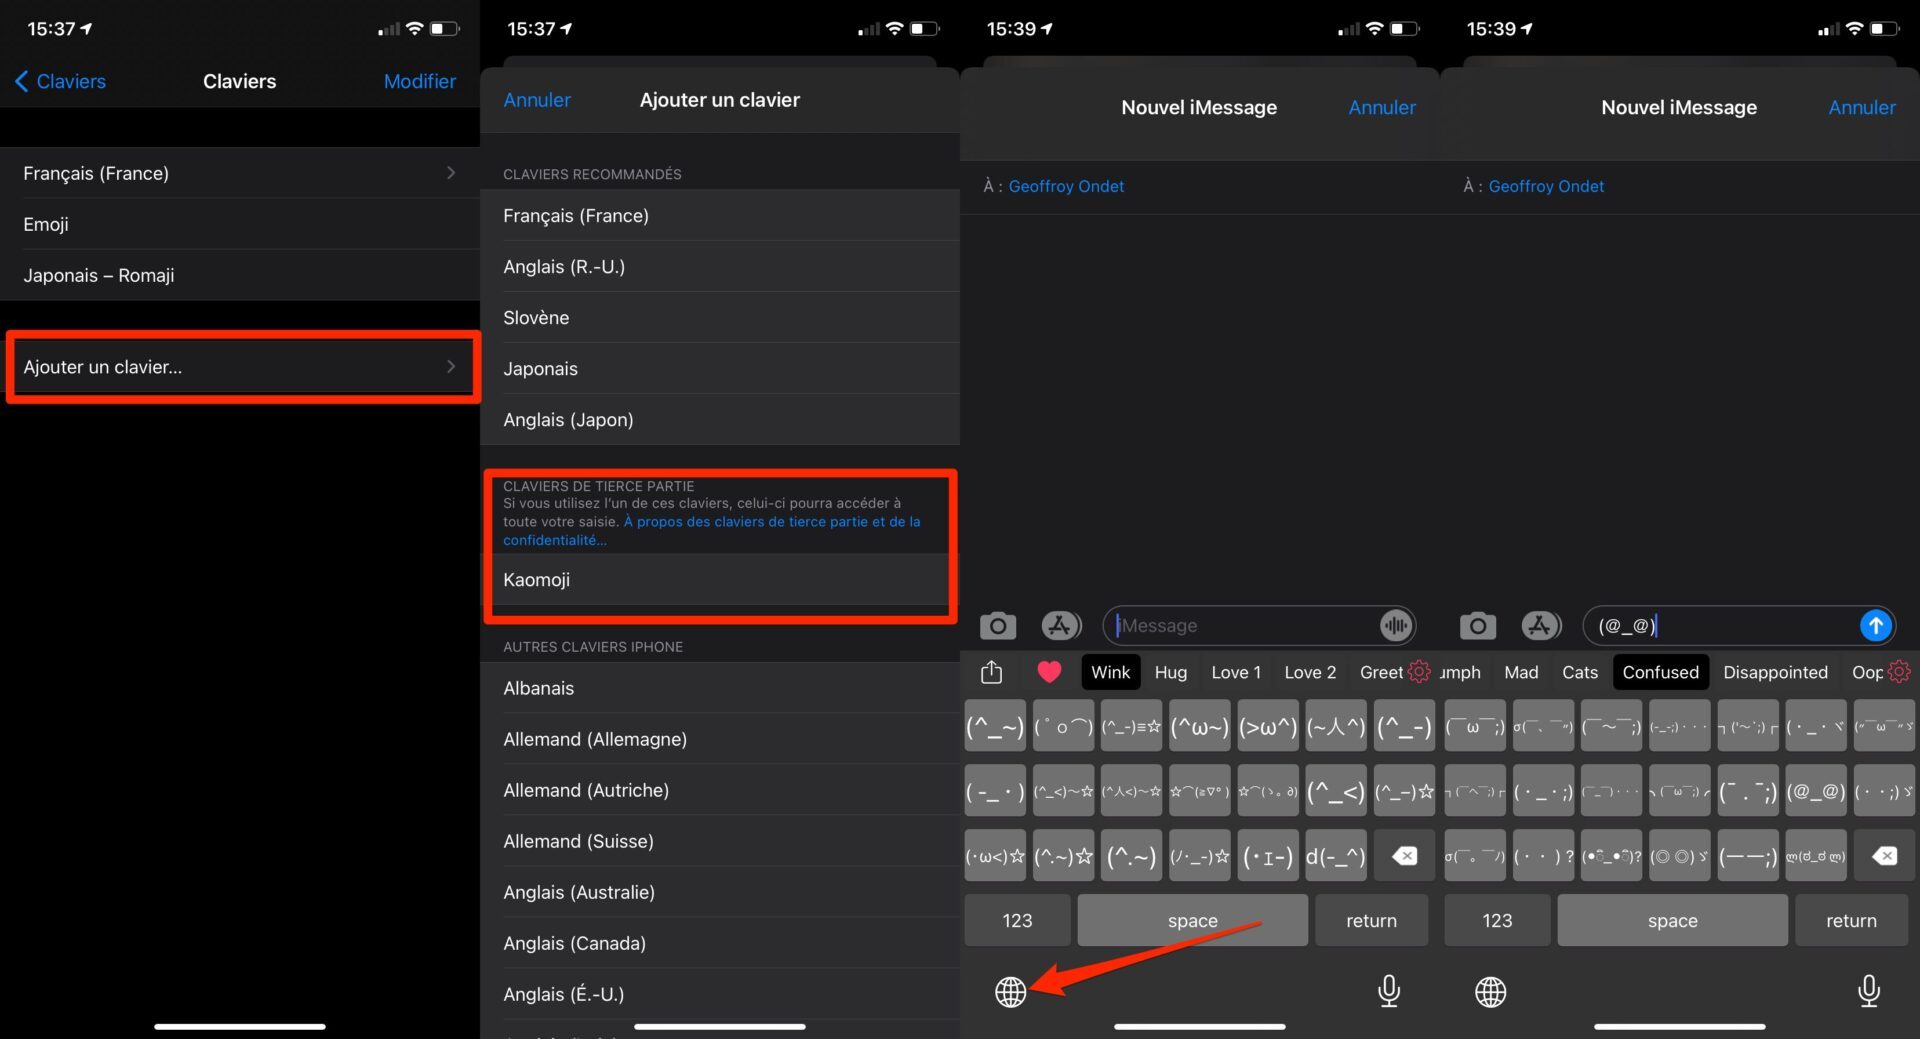The width and height of the screenshot is (1920, 1039).
Task: Cancel the fourth-screen iMessage with Annuler
Action: point(1862,107)
